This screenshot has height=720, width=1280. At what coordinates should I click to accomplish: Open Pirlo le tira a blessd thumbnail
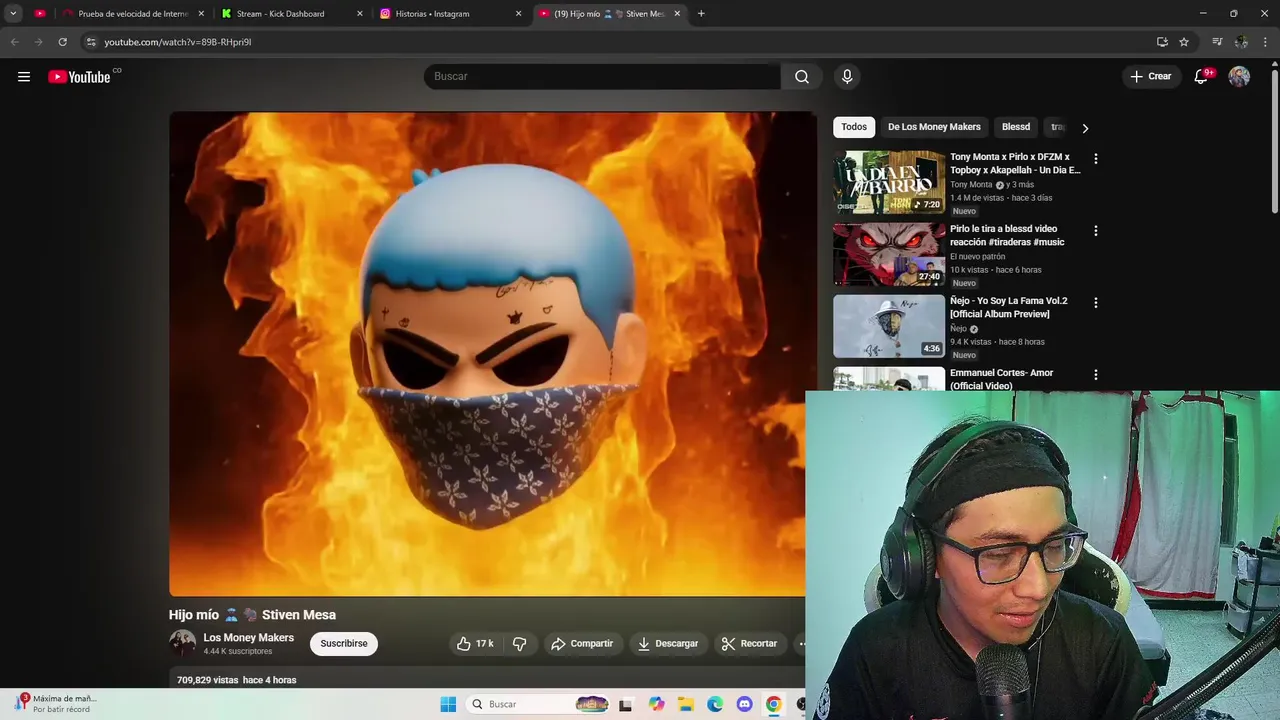(889, 254)
